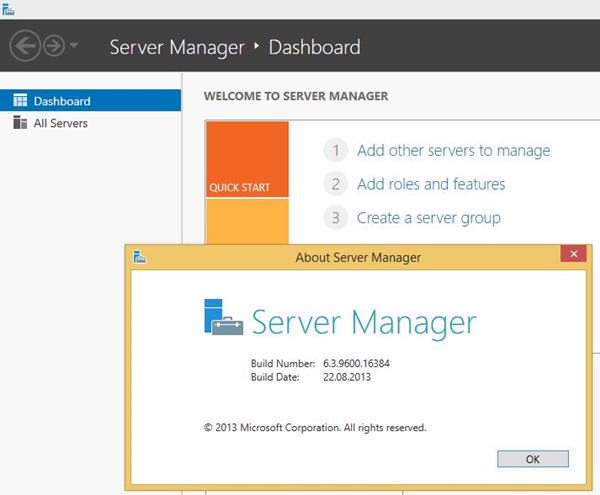This screenshot has width=600, height=495.
Task: Select the All Servers label in navigation pane
Action: click(61, 123)
